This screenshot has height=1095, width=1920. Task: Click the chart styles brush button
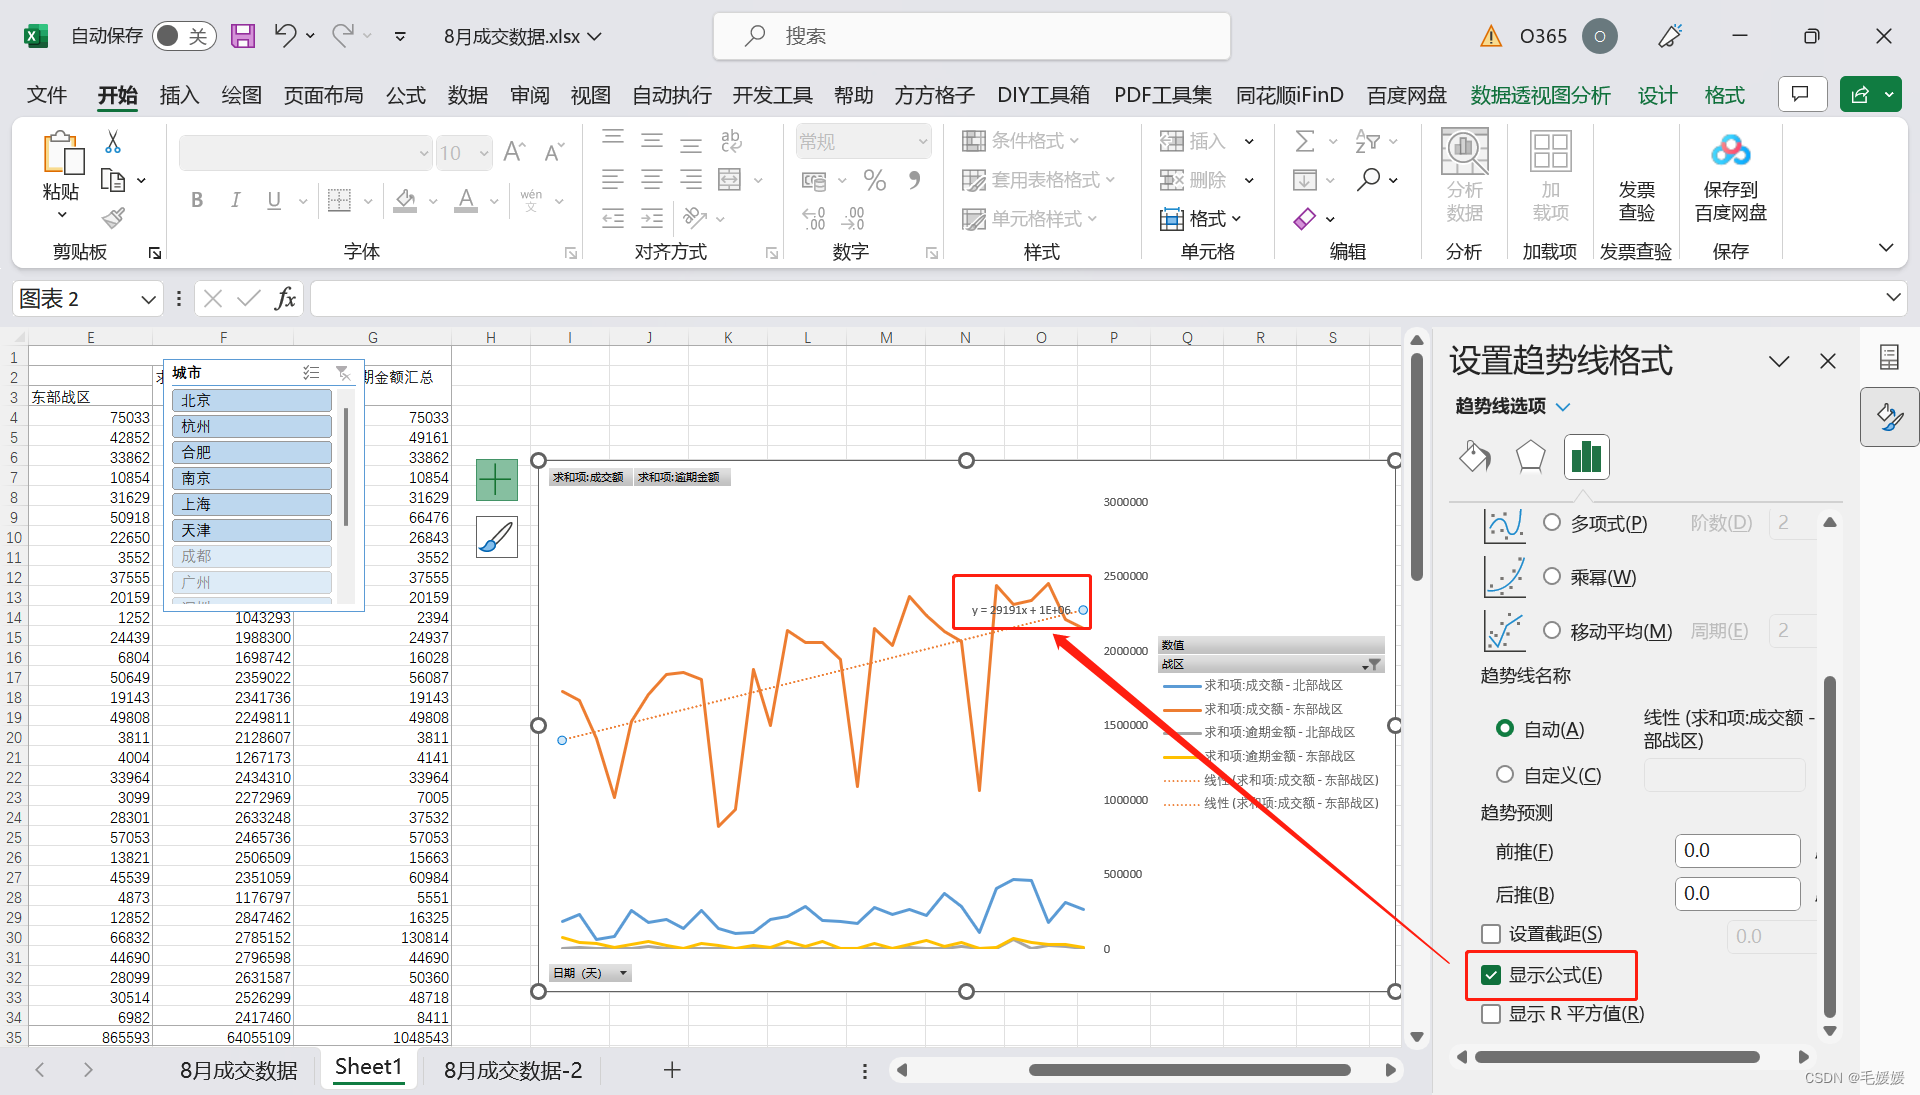point(496,537)
